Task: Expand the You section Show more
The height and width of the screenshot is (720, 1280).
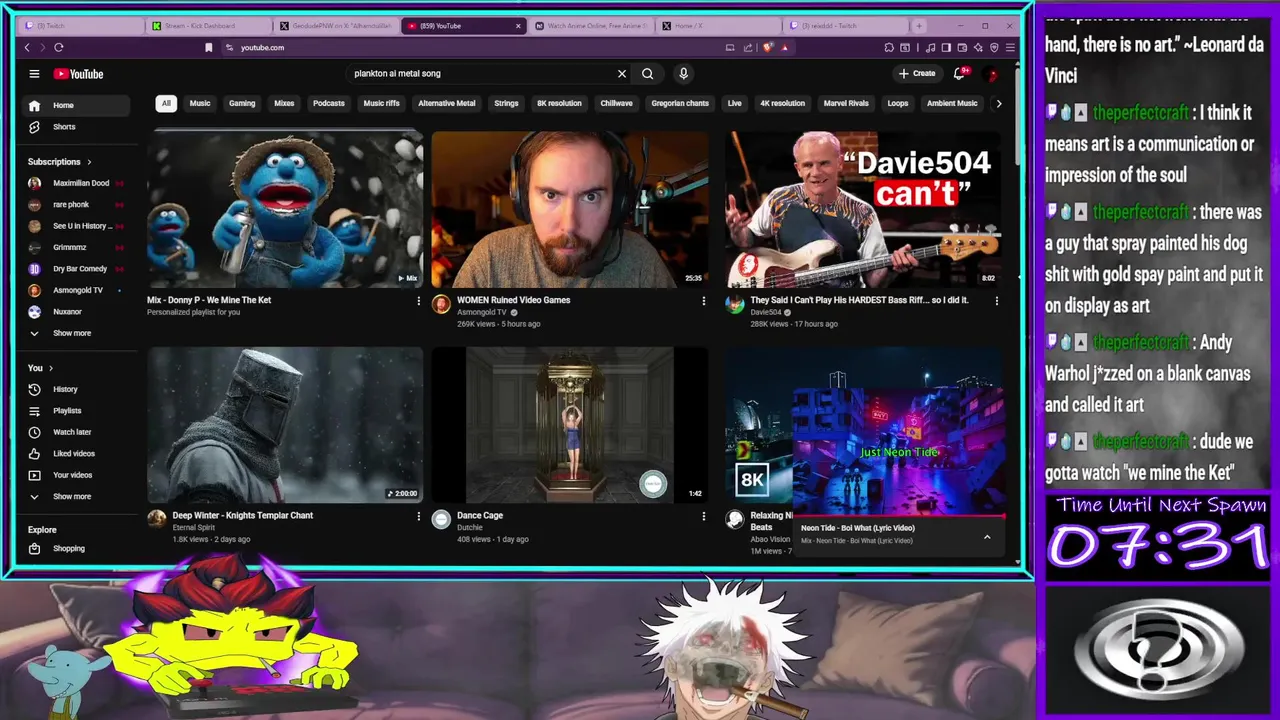Action: [x=78, y=497]
